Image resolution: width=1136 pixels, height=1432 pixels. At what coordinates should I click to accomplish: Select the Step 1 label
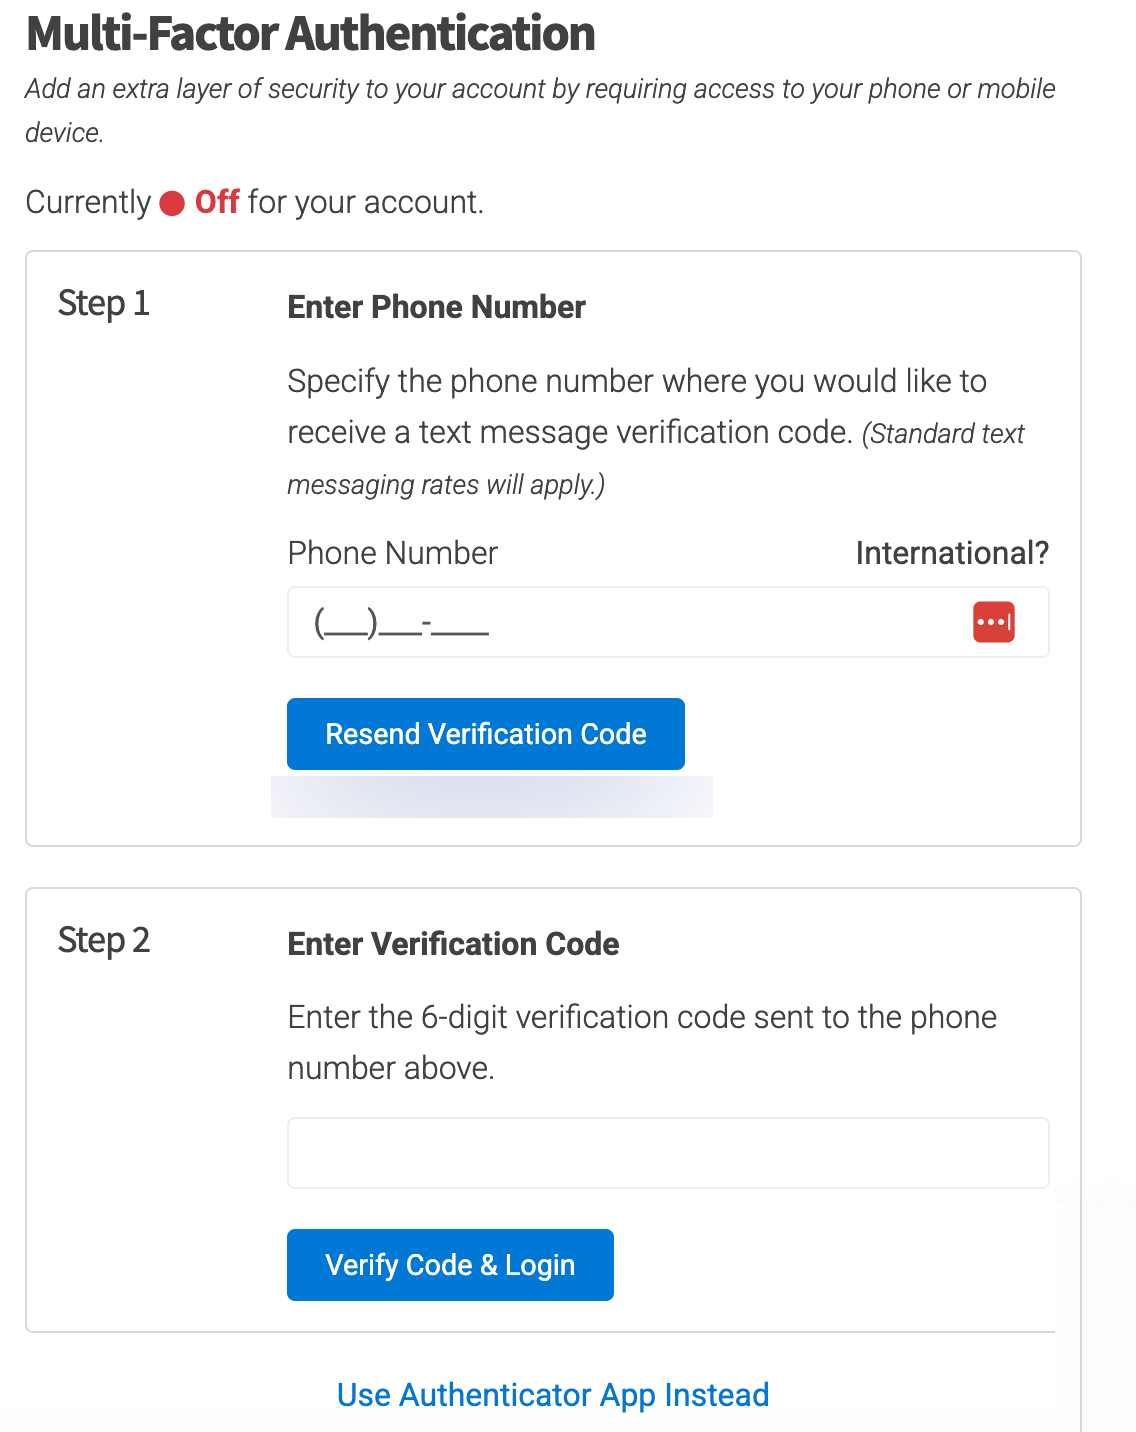tap(104, 303)
